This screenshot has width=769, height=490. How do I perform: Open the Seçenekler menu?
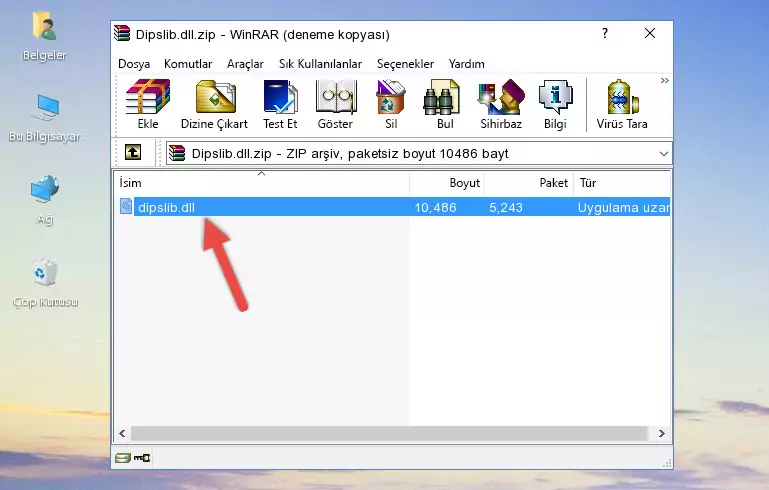[x=405, y=64]
